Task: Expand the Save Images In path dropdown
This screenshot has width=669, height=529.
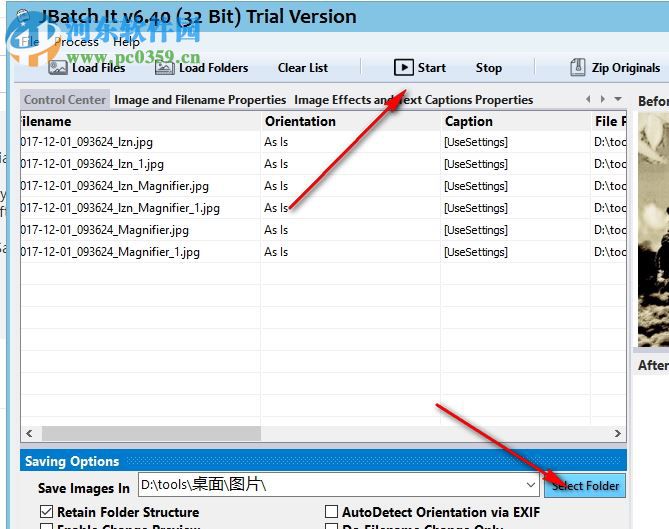Action: click(x=531, y=485)
